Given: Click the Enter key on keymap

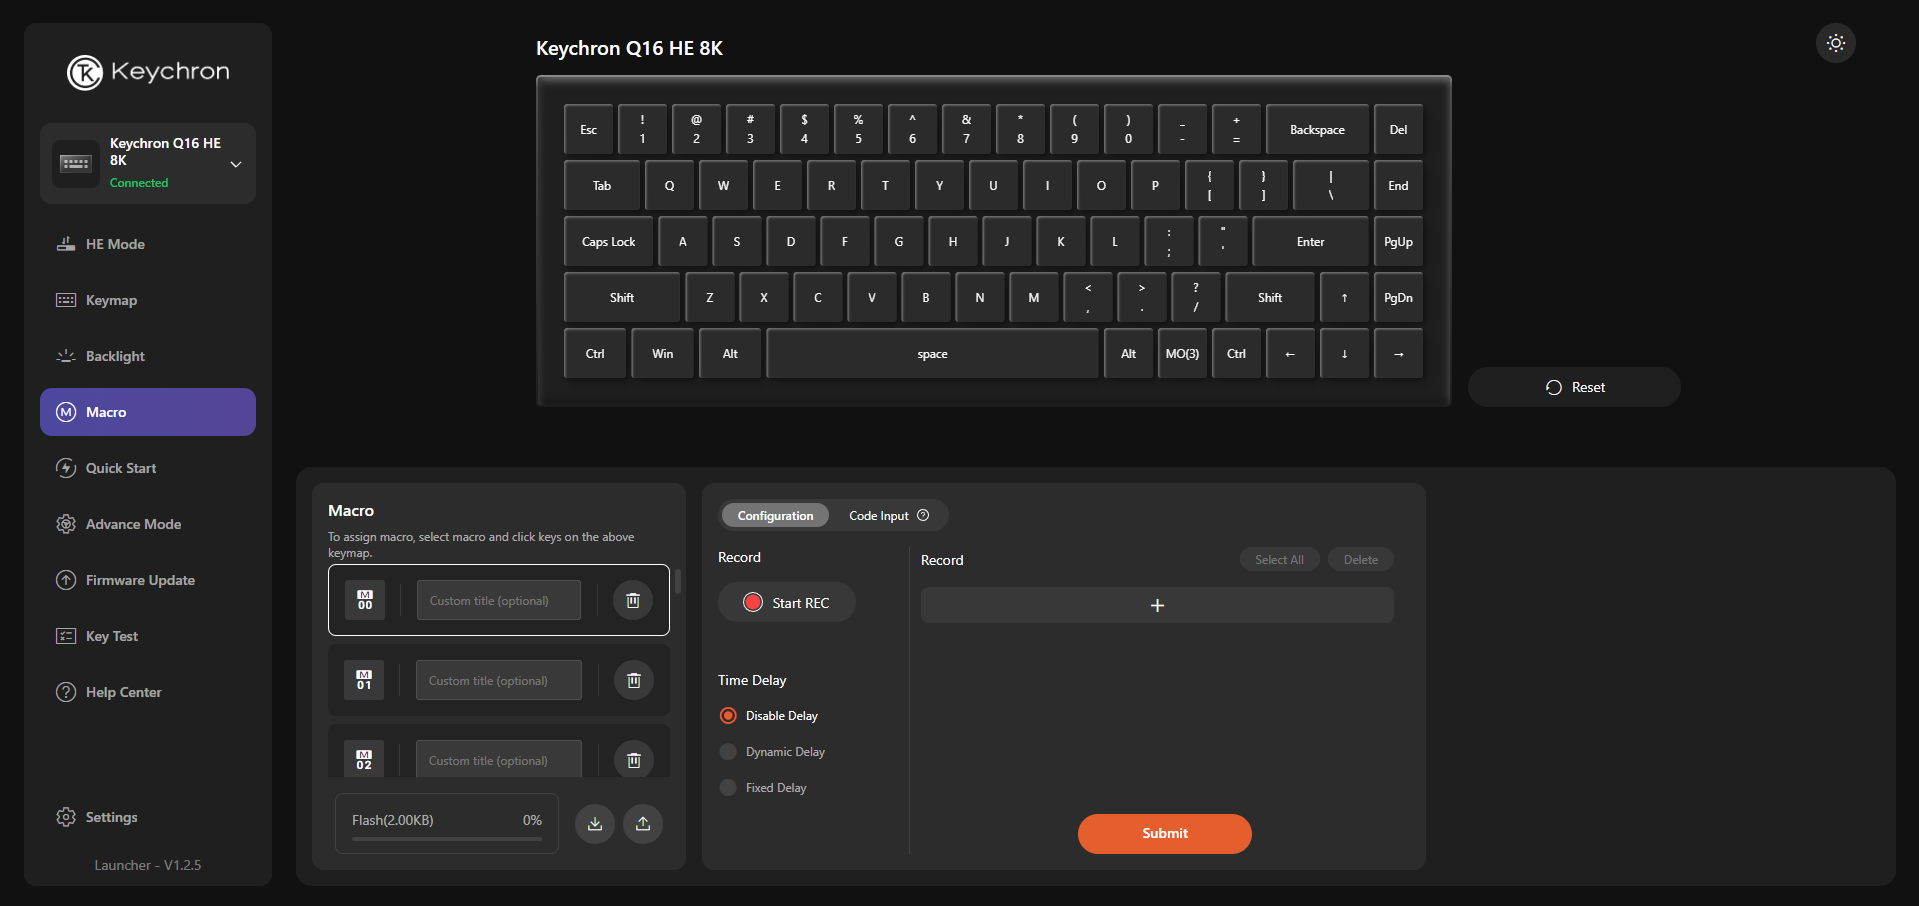Looking at the screenshot, I should point(1310,241).
